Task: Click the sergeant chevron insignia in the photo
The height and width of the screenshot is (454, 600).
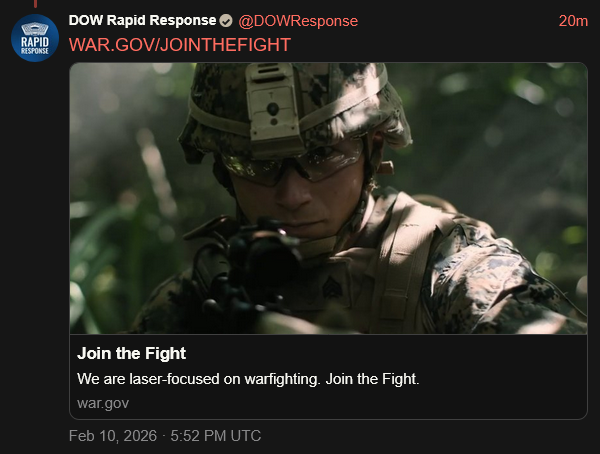Action: coord(331,287)
